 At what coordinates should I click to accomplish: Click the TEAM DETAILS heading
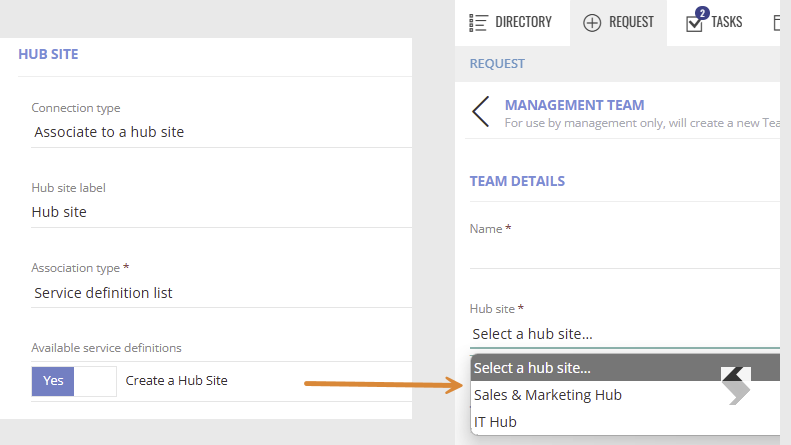(x=517, y=181)
